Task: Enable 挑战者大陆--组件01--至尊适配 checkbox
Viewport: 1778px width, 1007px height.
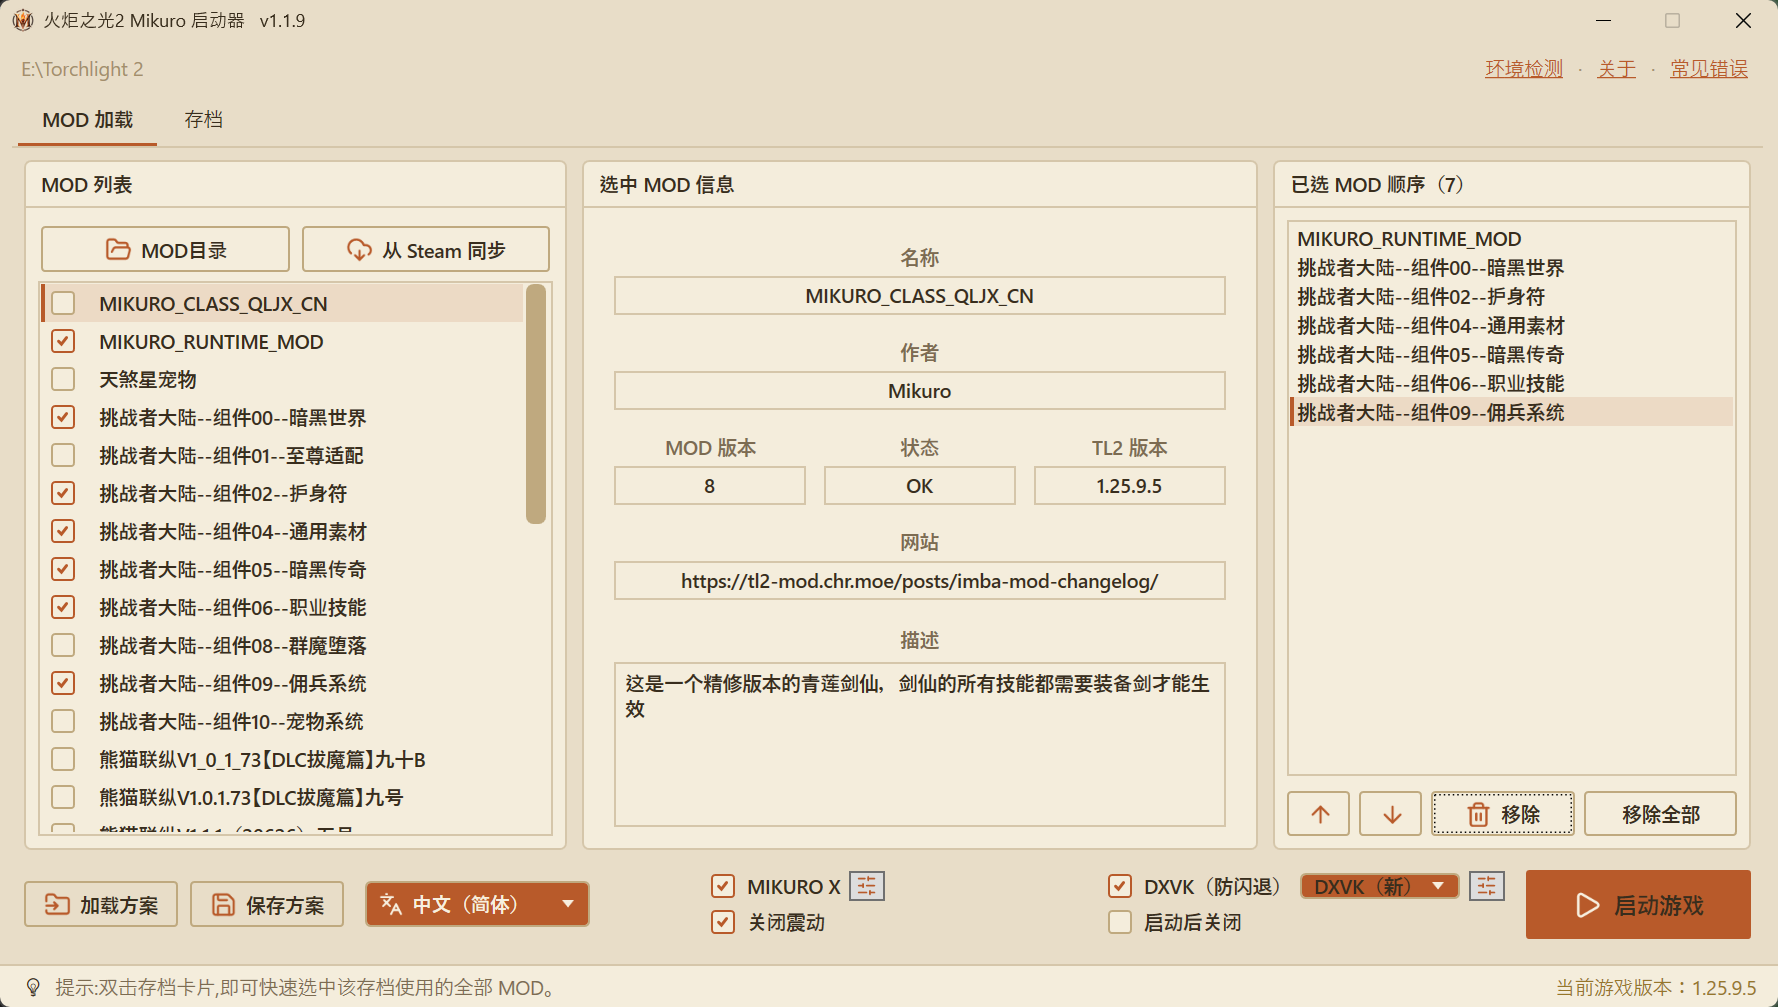Action: tap(63, 455)
